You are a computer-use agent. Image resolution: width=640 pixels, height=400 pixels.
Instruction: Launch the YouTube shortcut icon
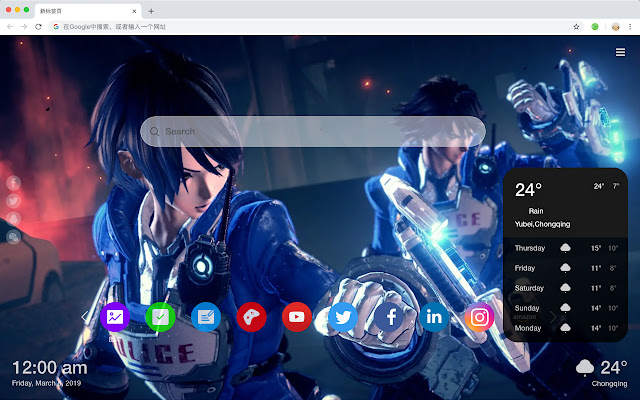point(297,317)
